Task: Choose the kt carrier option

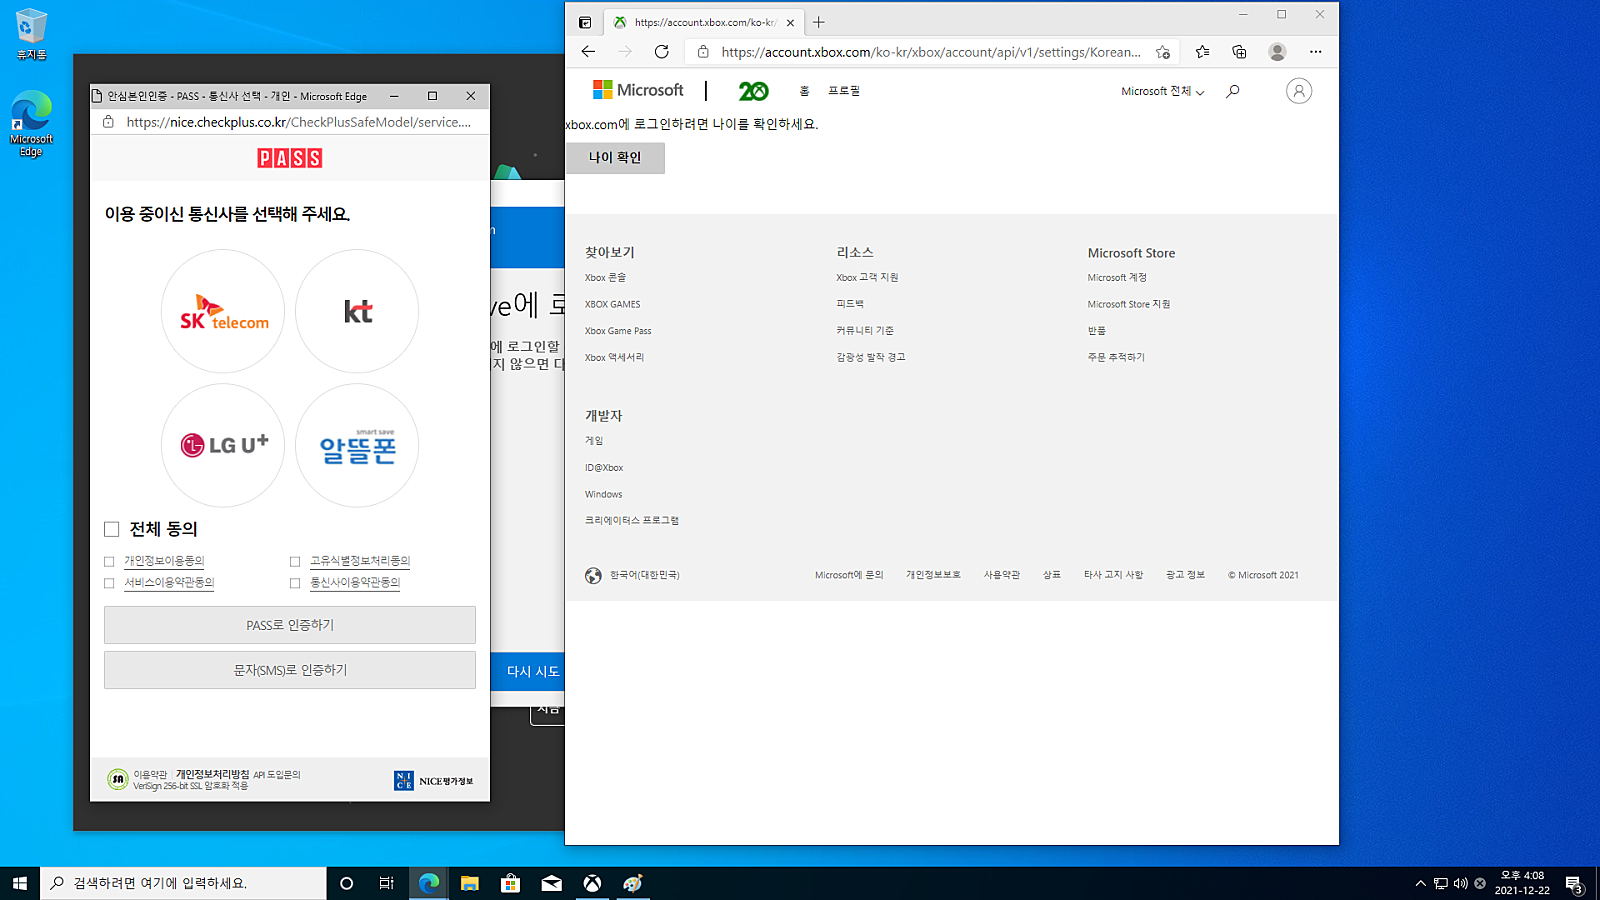Action: (x=357, y=311)
